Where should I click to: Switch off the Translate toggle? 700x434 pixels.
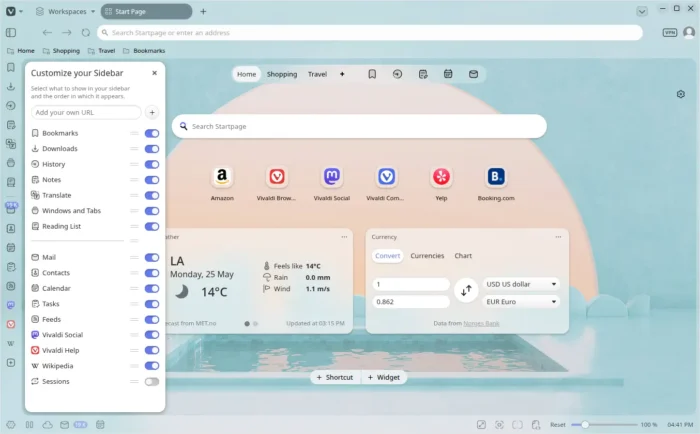click(152, 195)
